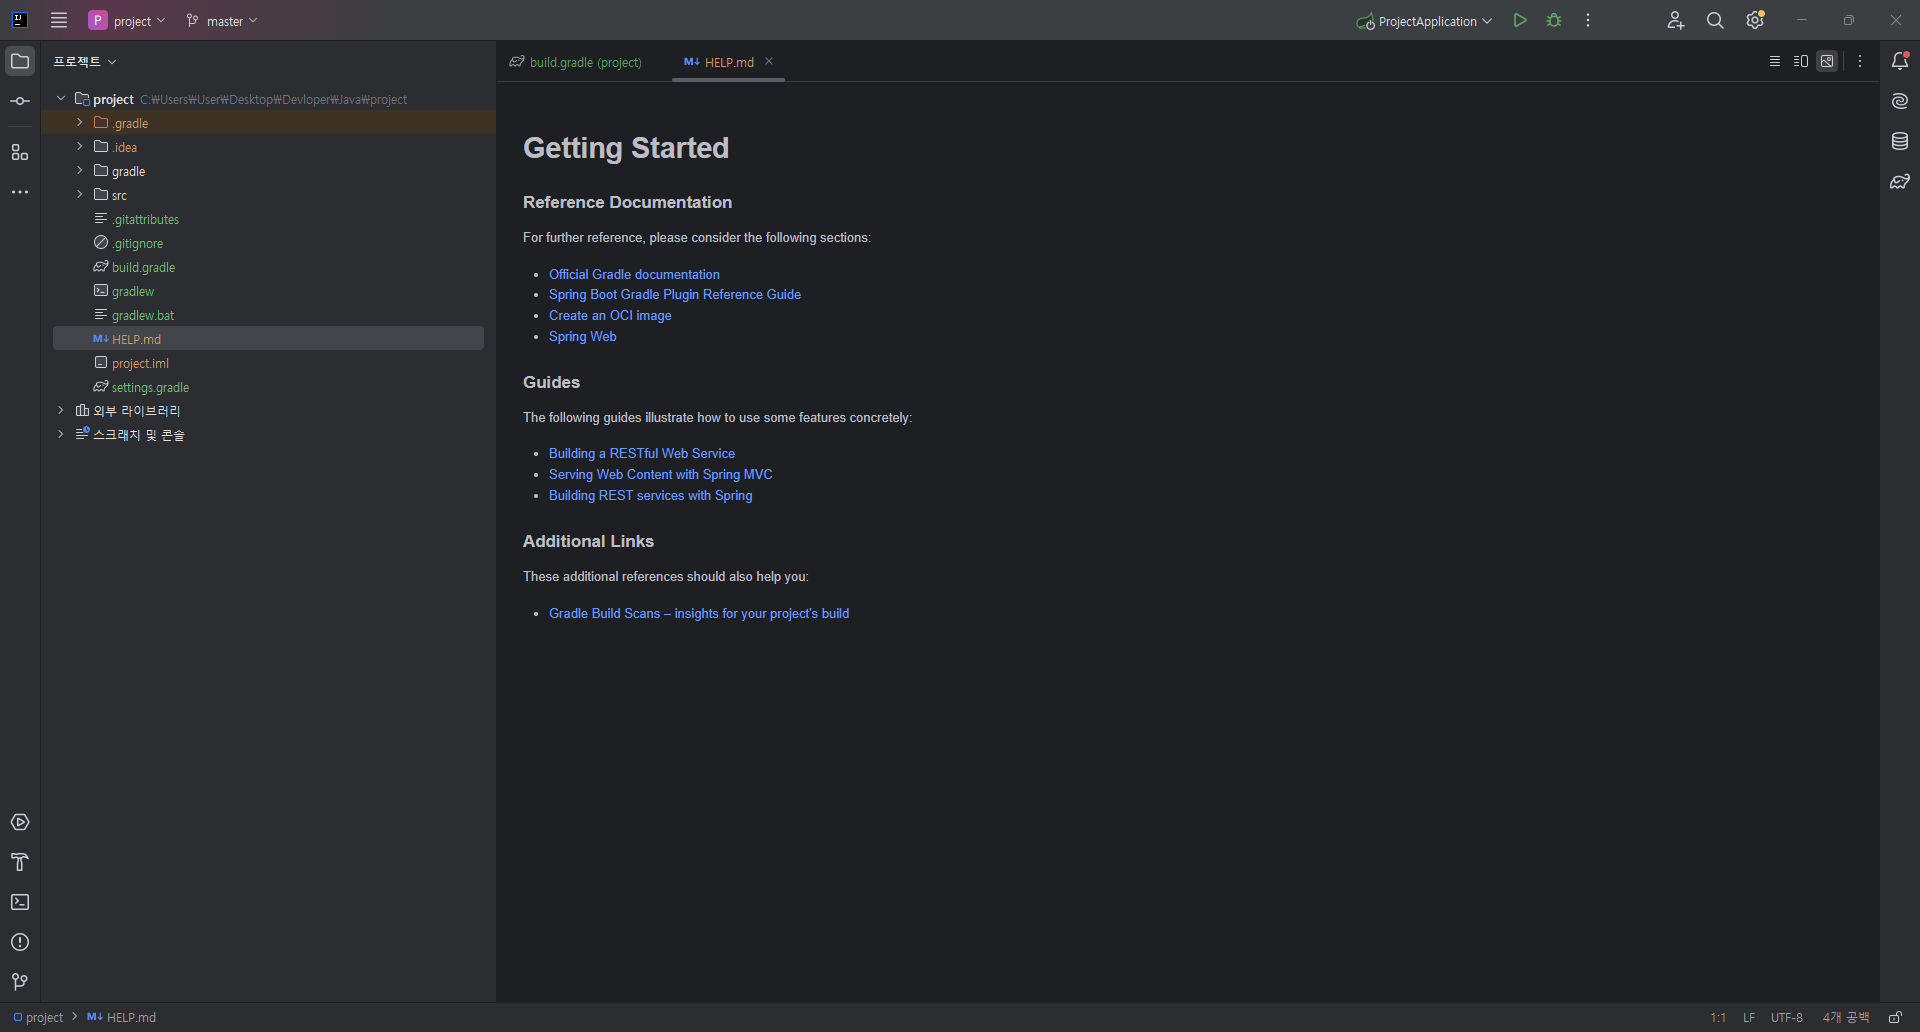Open Official Gradle documentation link

click(x=634, y=274)
